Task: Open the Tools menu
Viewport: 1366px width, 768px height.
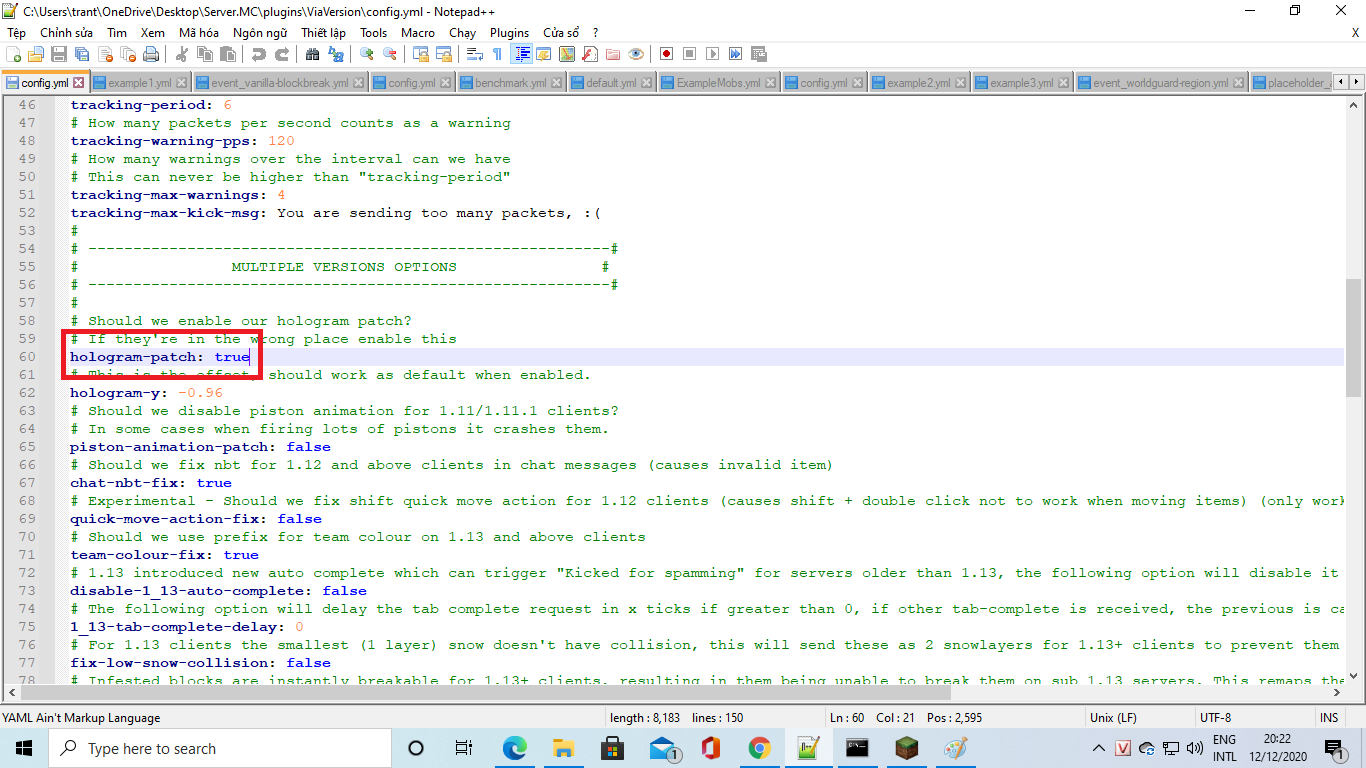Action: pyautogui.click(x=373, y=32)
